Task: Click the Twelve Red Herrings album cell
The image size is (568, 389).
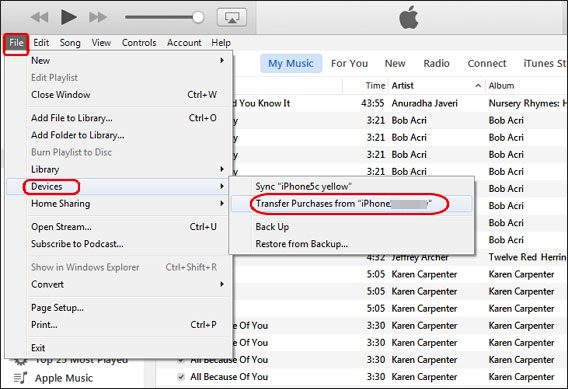Action: click(x=527, y=257)
